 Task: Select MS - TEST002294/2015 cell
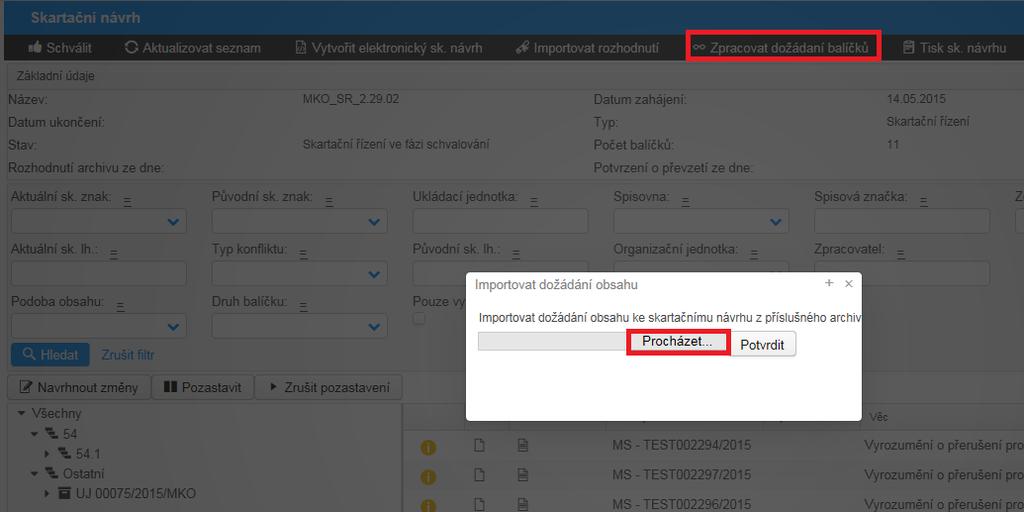[x=682, y=445]
